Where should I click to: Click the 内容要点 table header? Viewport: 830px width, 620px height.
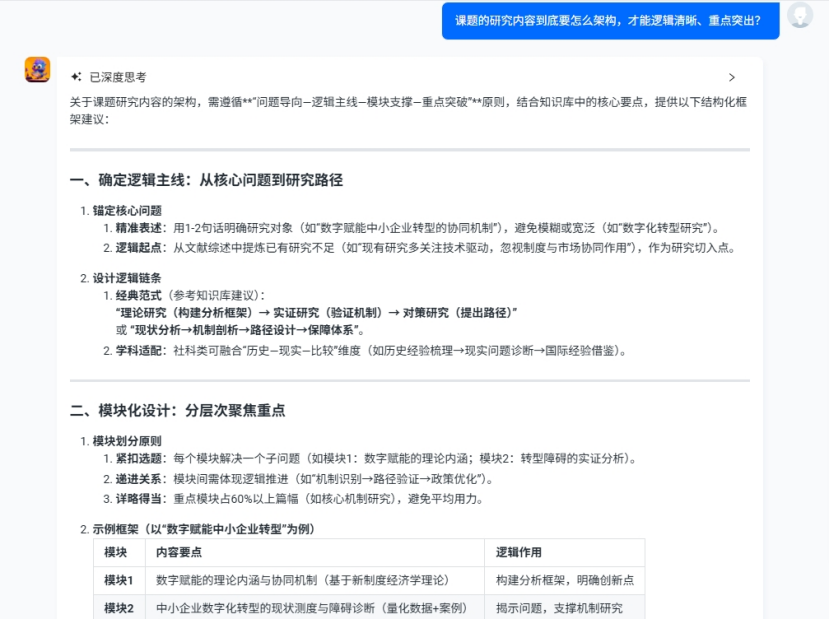(x=315, y=552)
